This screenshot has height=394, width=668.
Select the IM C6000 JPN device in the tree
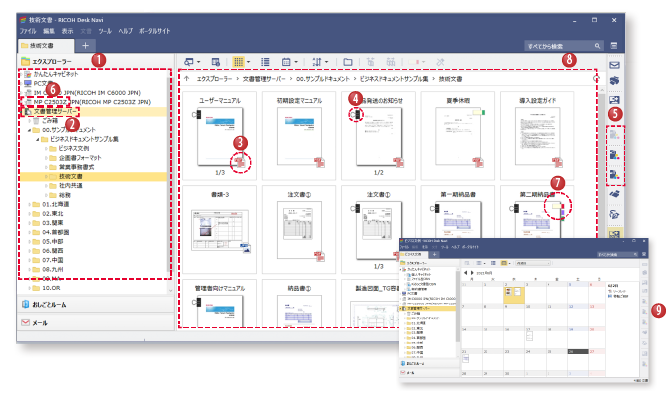87,92
